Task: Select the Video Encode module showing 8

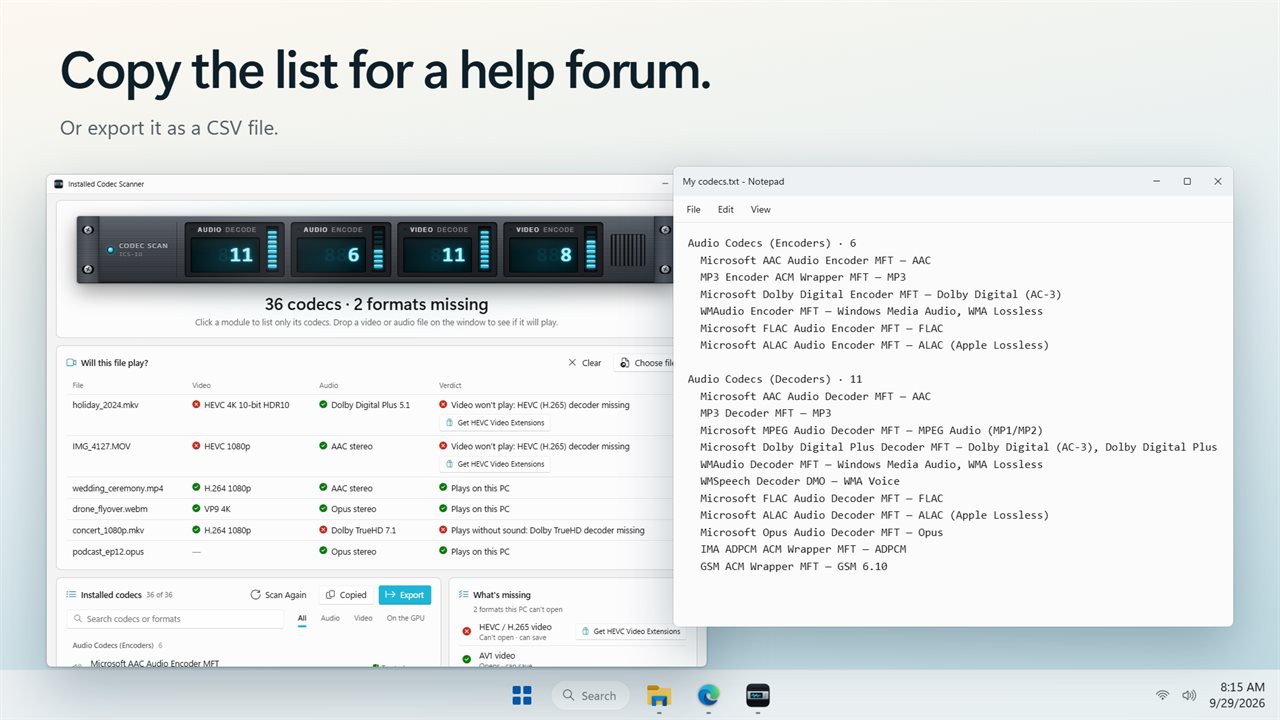Action: click(555, 249)
